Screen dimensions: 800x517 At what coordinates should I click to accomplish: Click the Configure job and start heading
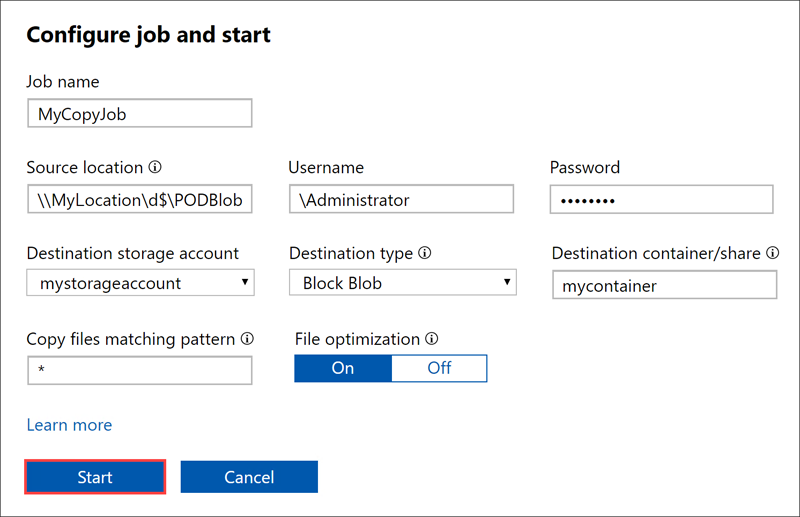[x=148, y=35]
